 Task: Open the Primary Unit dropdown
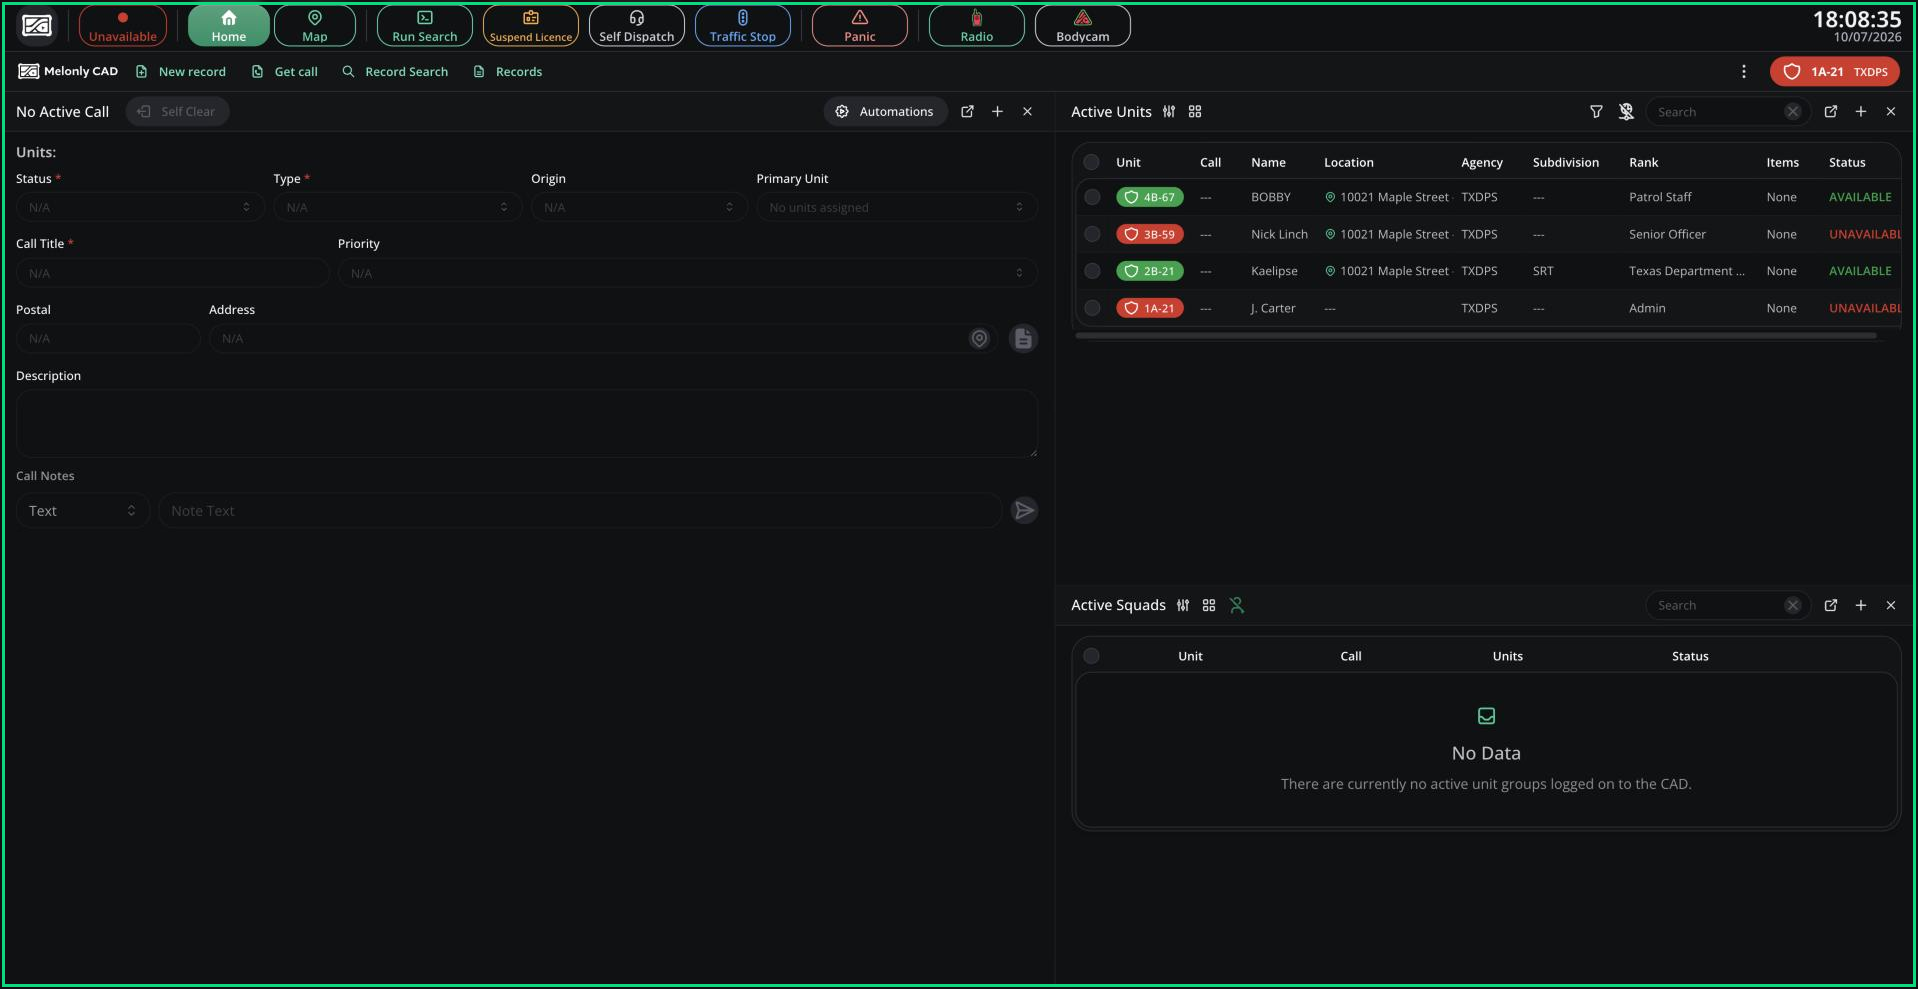pyautogui.click(x=896, y=207)
